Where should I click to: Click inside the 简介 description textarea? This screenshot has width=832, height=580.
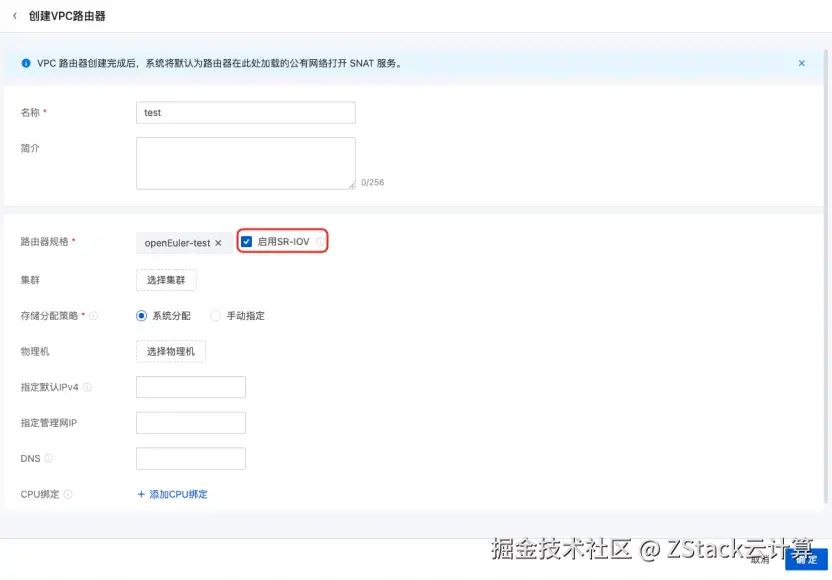tap(245, 162)
